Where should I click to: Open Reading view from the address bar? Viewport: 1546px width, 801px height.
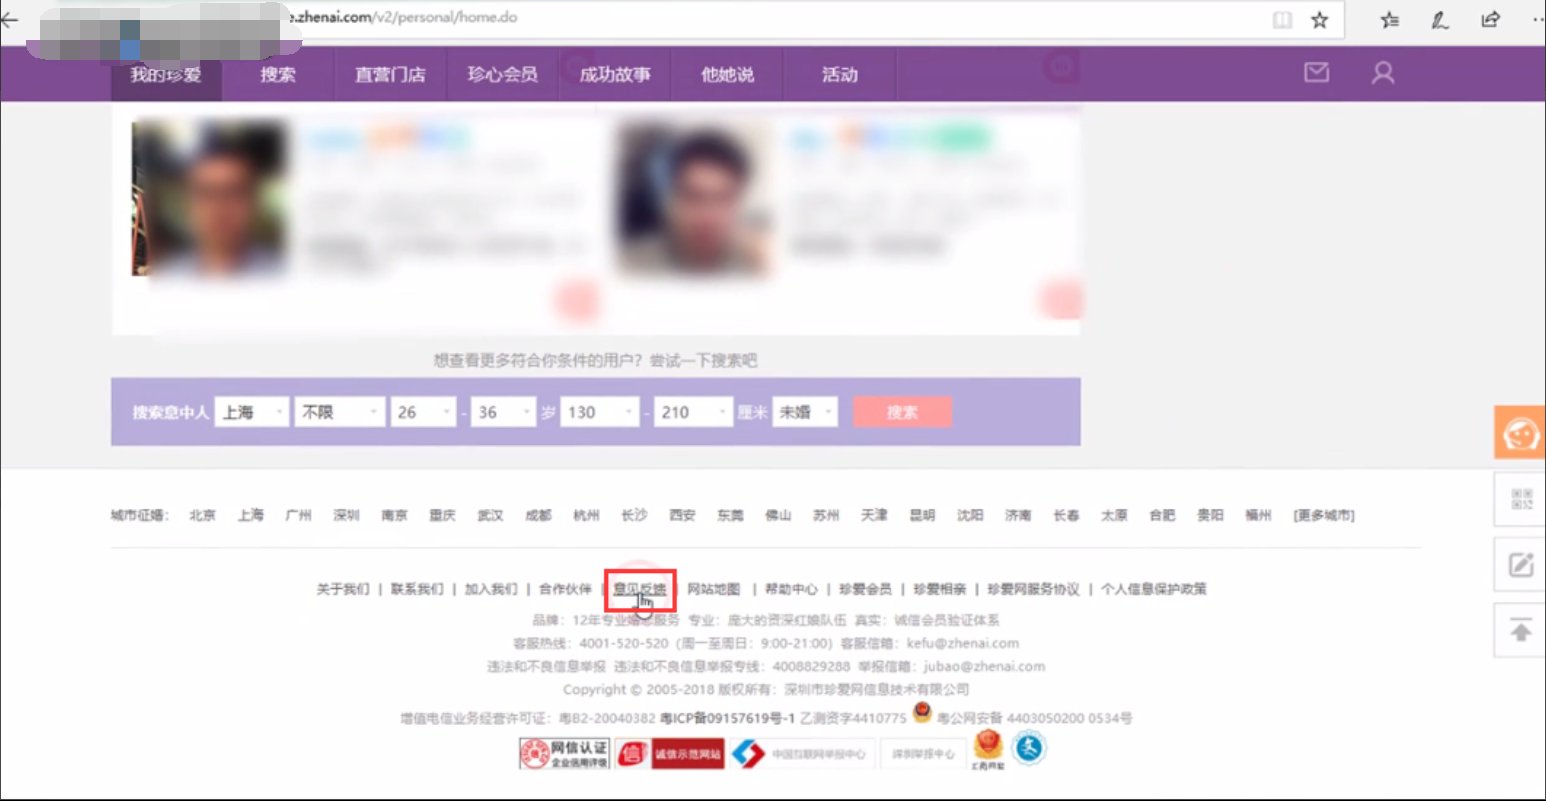[1282, 18]
